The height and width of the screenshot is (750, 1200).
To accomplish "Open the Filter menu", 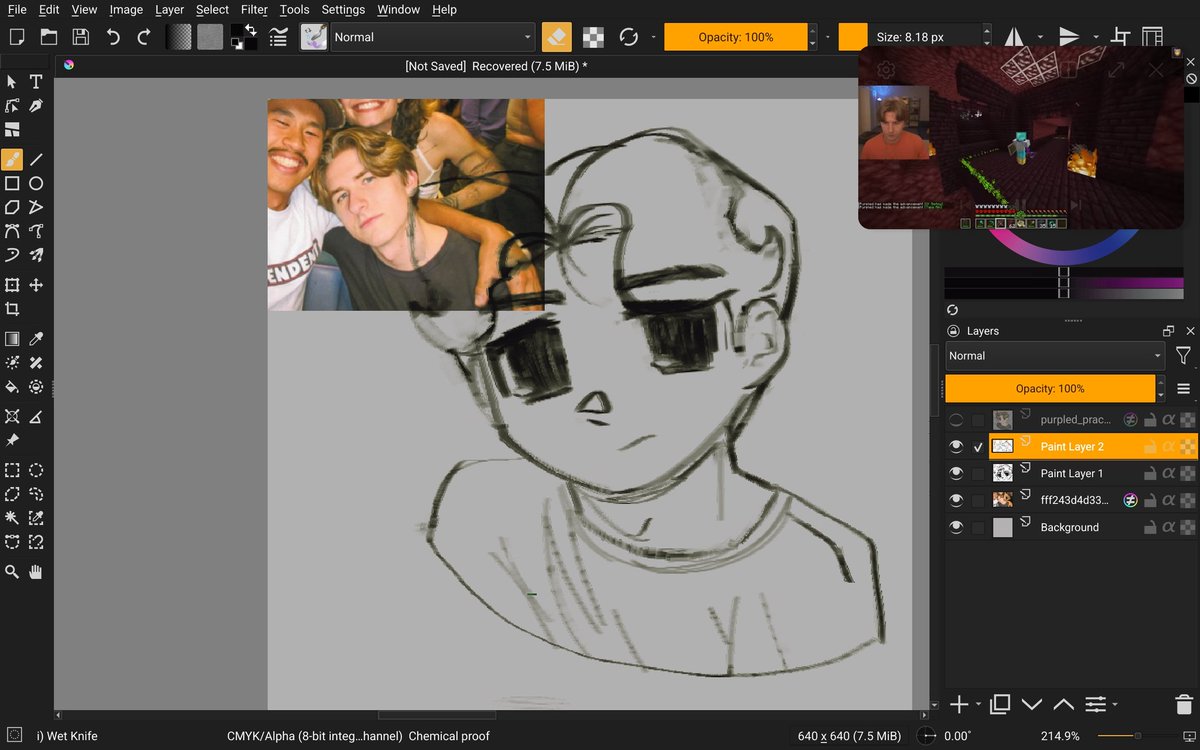I will tap(254, 9).
